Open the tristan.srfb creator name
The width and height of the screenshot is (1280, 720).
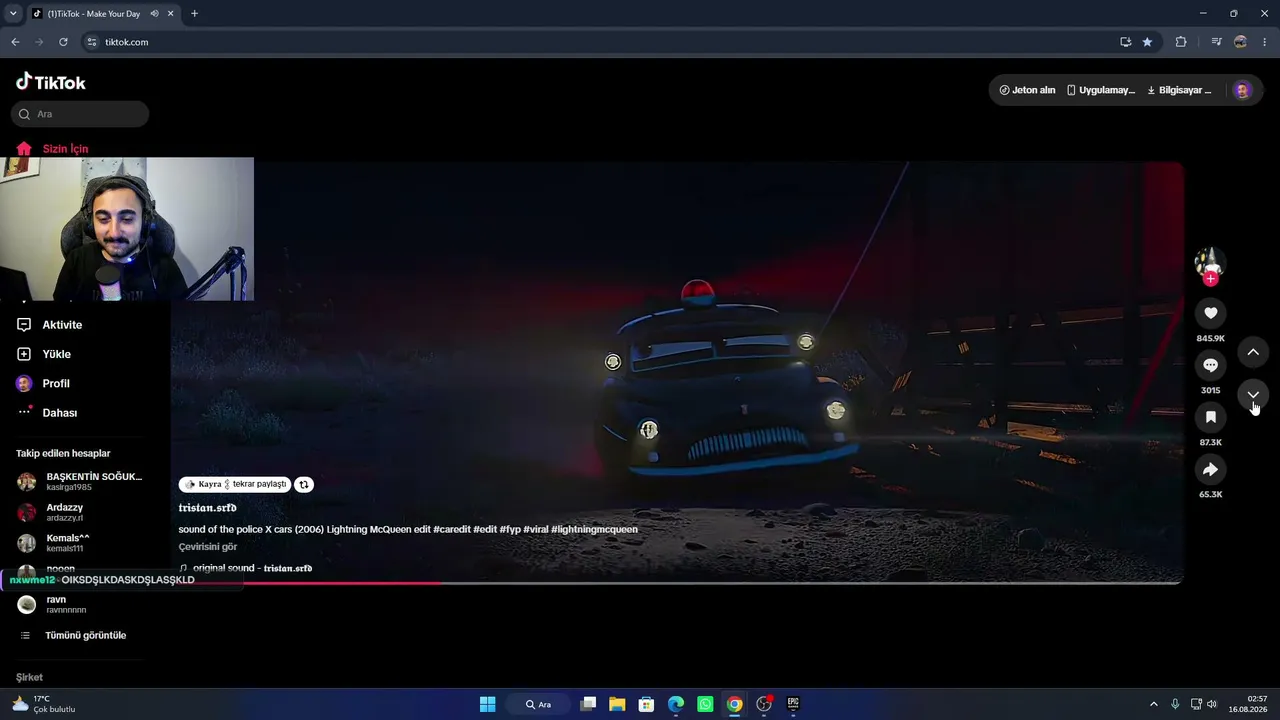pyautogui.click(x=208, y=508)
